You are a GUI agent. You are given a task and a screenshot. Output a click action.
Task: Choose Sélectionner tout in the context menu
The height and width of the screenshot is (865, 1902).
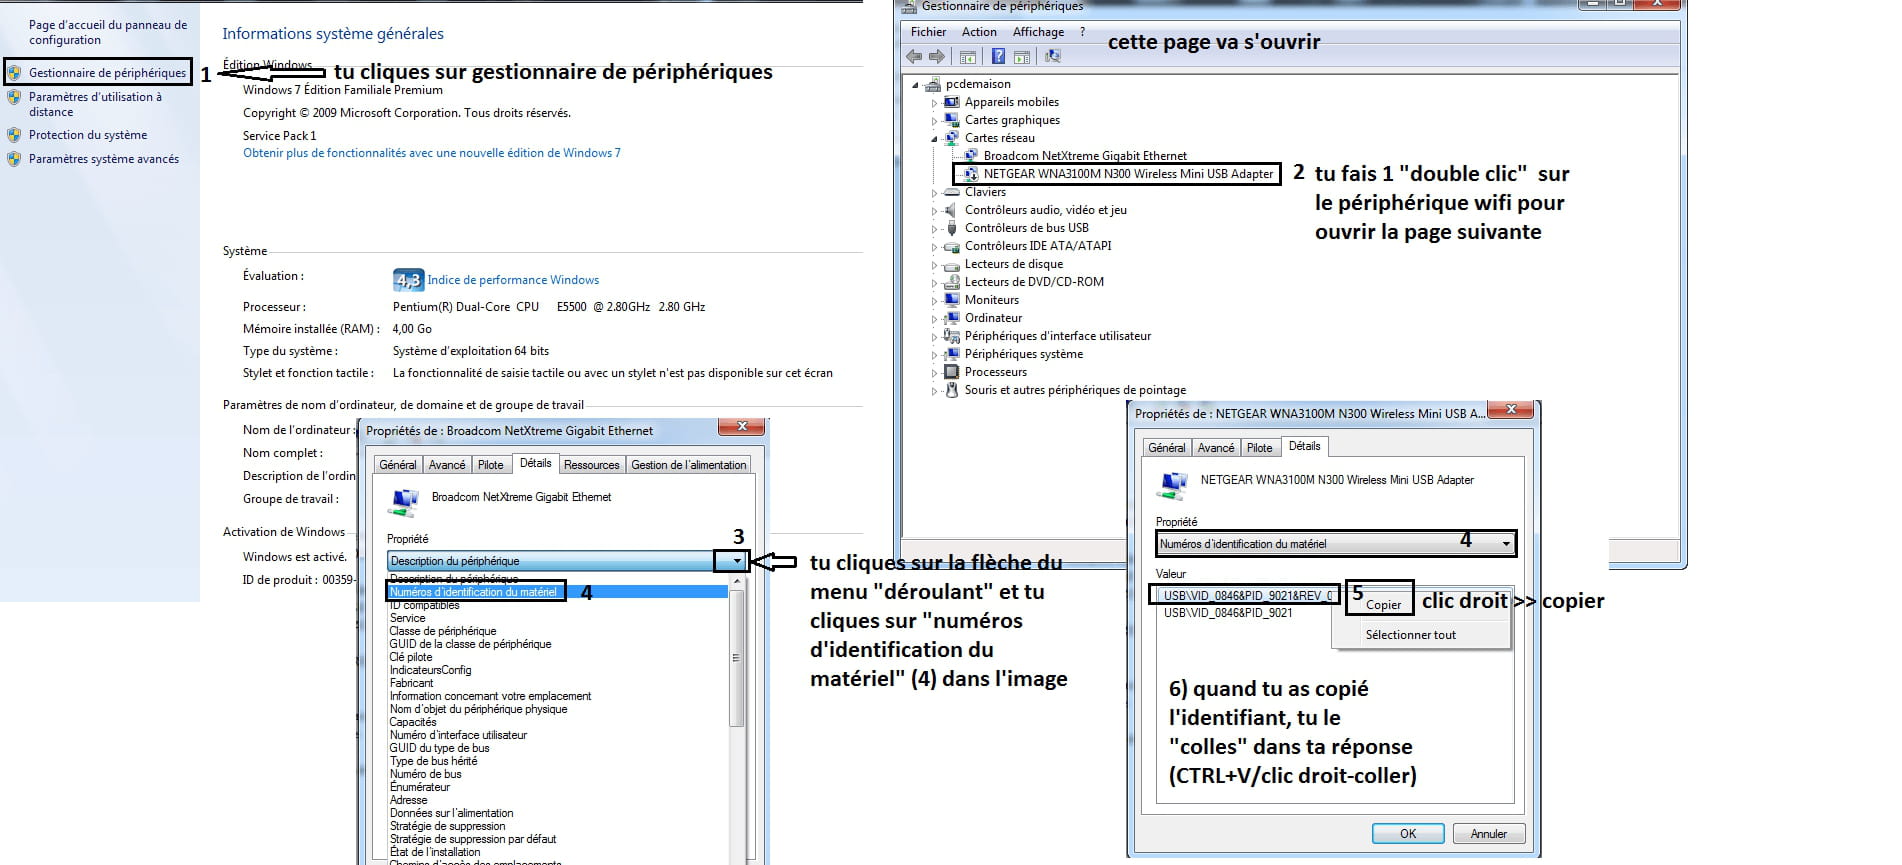[x=1410, y=635]
